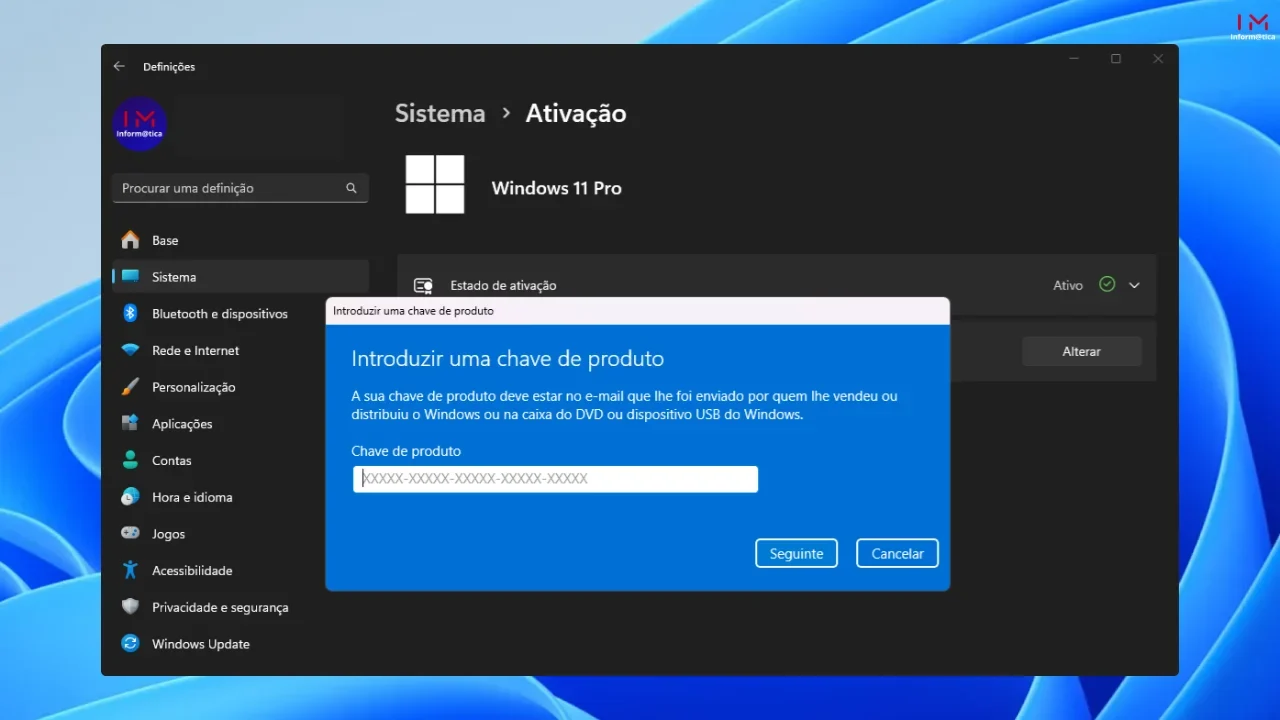Click the Procurar uma definição search box
The height and width of the screenshot is (720, 1280).
[240, 188]
